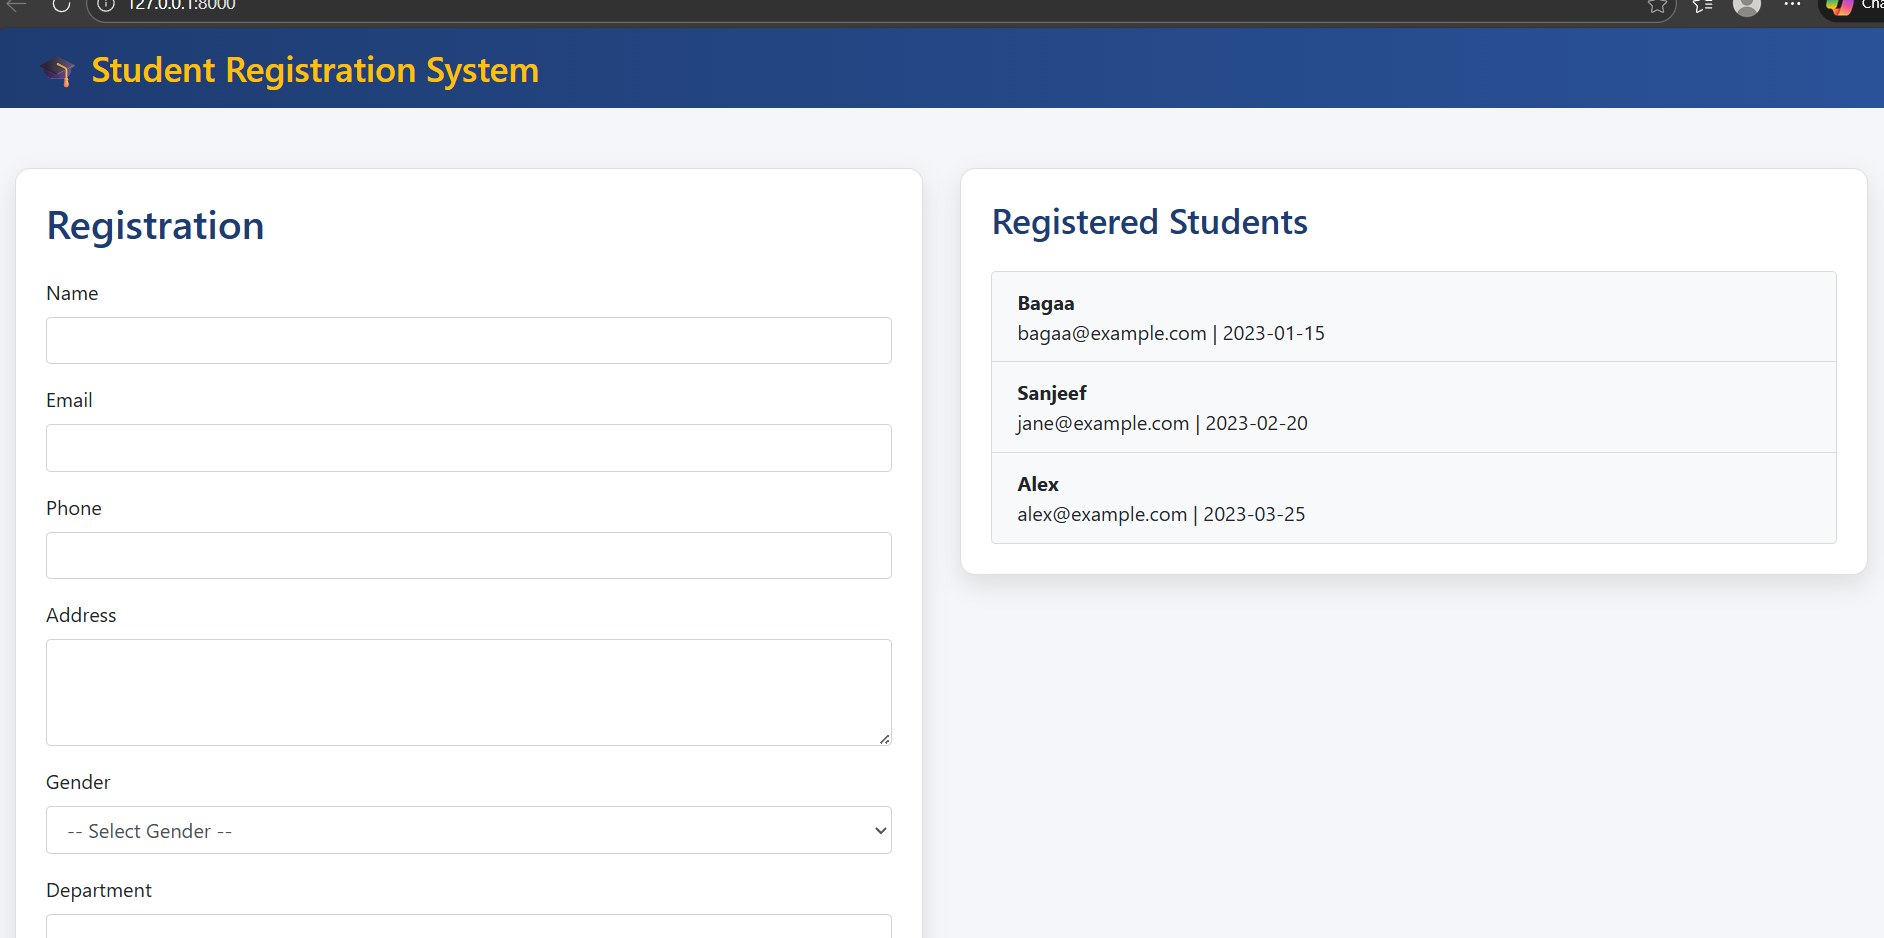Click the graduation cap logo icon
Screen dimensions: 1884x938
pos(57,71)
